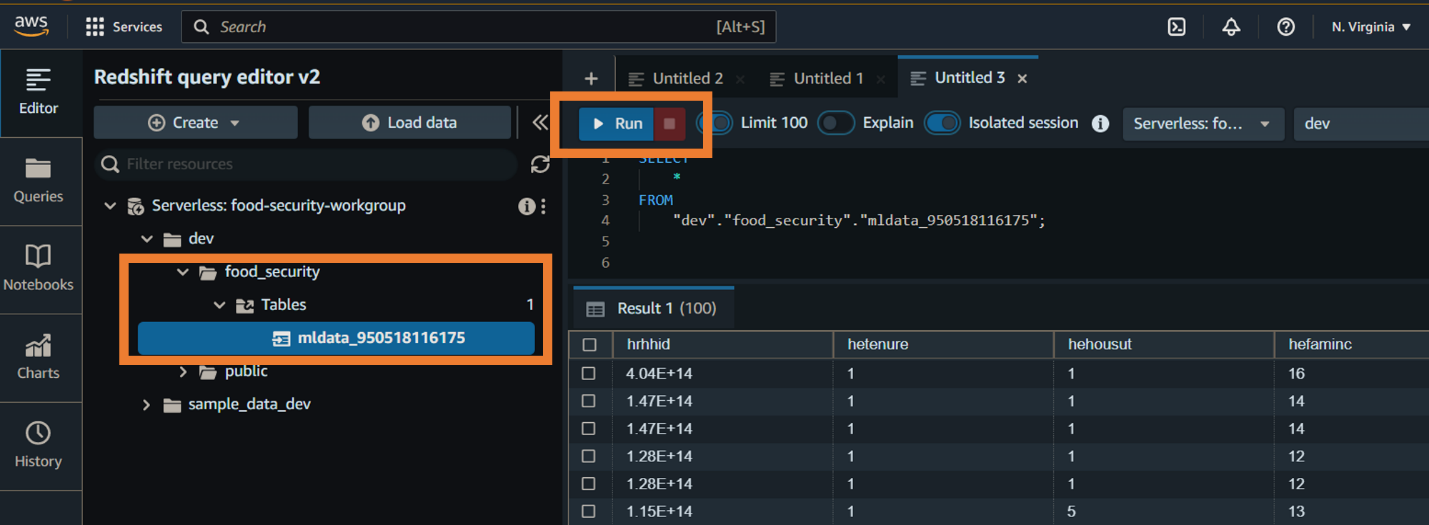Screen dimensions: 1429x525
Task: Open the AWS home logo
Action: click(x=32, y=27)
